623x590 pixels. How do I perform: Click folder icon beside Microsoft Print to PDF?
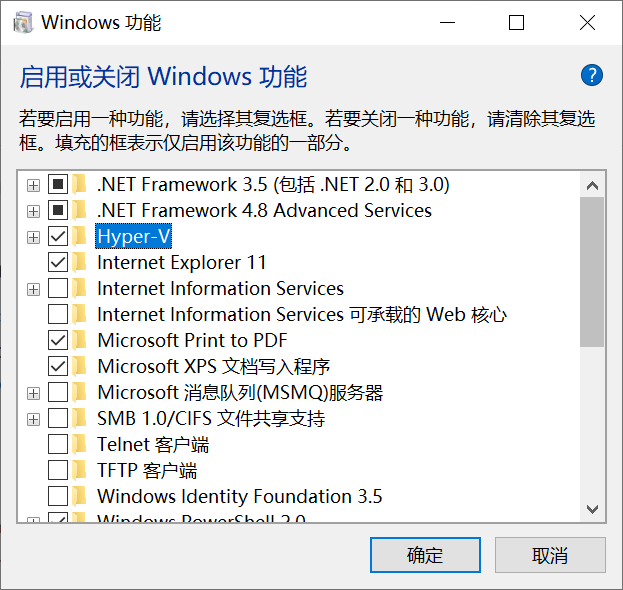click(x=81, y=341)
